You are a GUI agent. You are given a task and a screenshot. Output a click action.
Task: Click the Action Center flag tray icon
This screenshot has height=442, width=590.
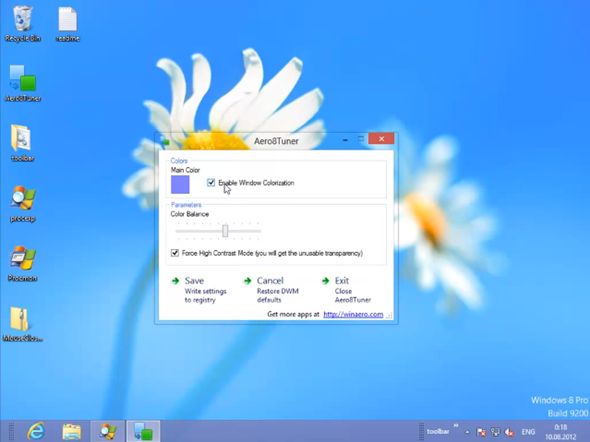[481, 432]
